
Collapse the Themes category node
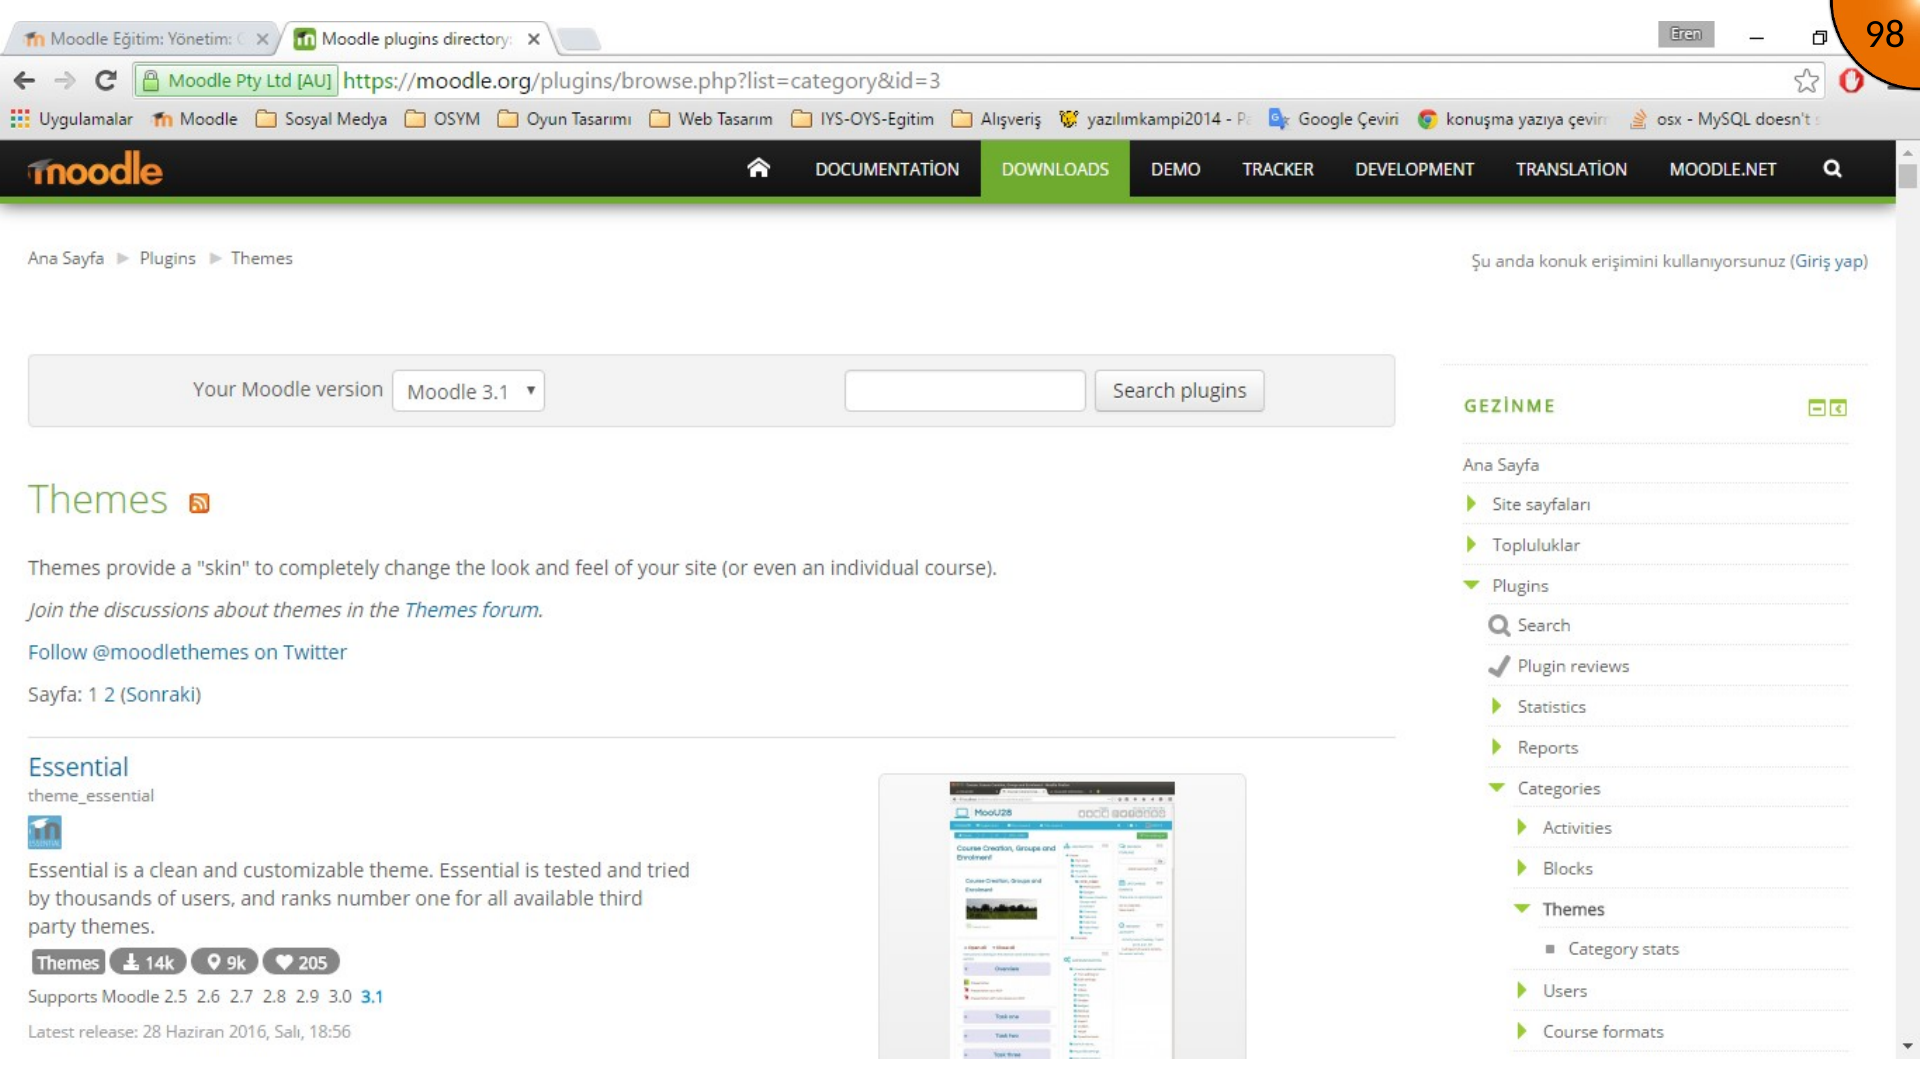pyautogui.click(x=1521, y=908)
